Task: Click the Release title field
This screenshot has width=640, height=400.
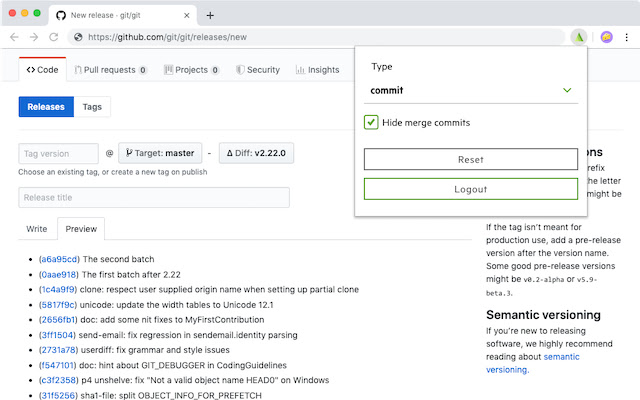Action: click(154, 198)
